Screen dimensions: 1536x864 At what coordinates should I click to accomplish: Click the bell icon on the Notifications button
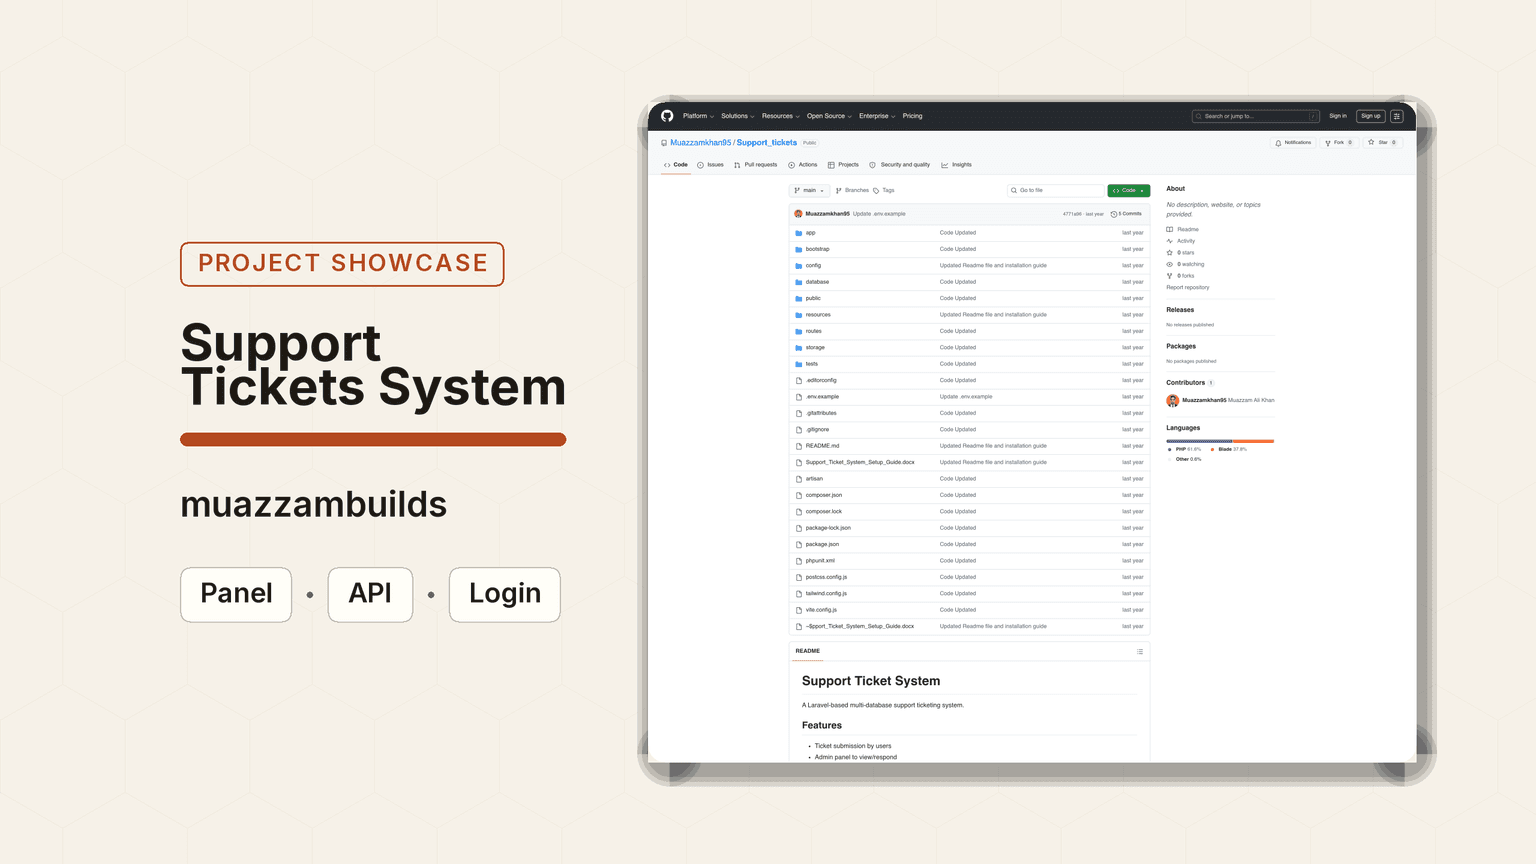click(x=1278, y=143)
